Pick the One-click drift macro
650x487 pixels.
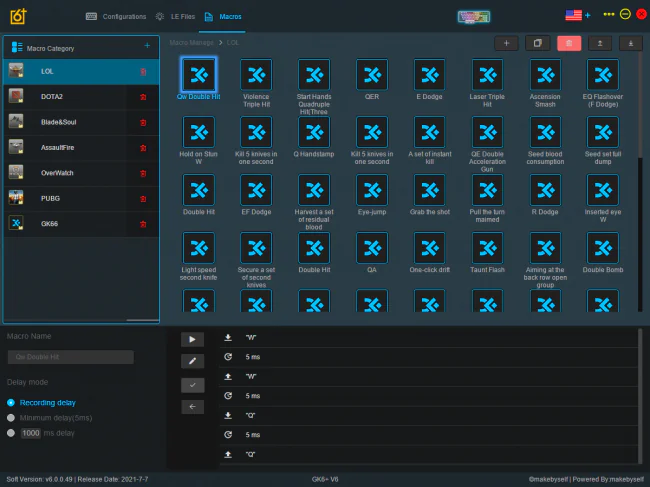pyautogui.click(x=429, y=248)
